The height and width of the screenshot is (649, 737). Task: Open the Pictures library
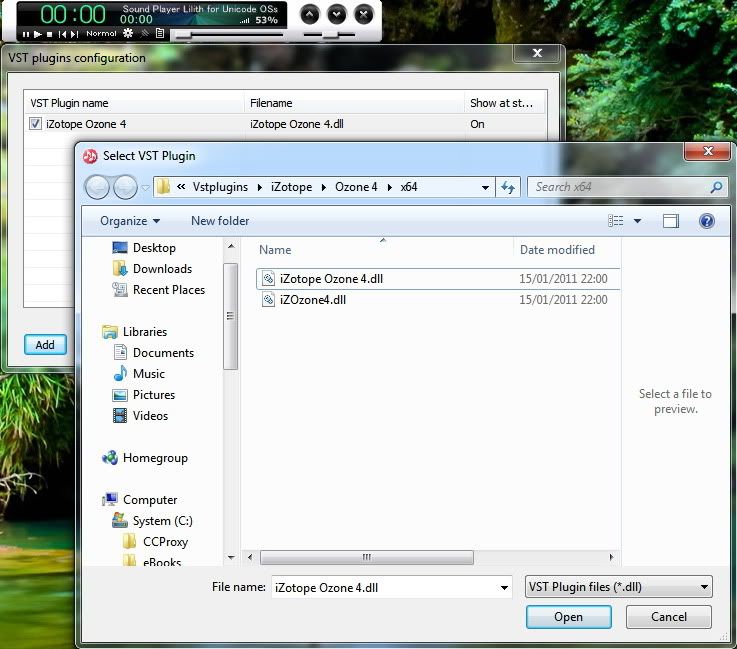tap(144, 395)
